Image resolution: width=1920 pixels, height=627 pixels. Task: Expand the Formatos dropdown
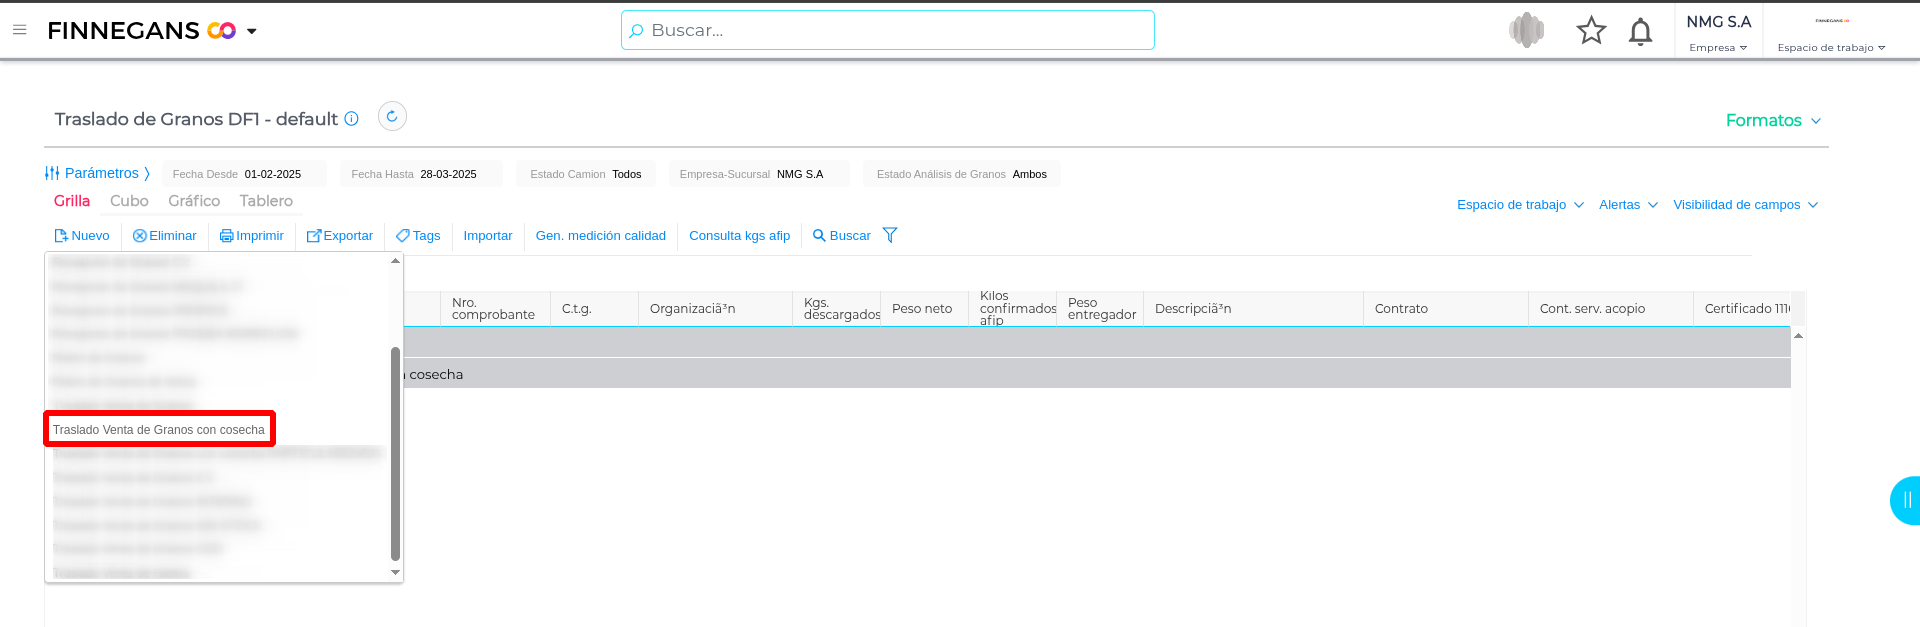tap(1773, 120)
